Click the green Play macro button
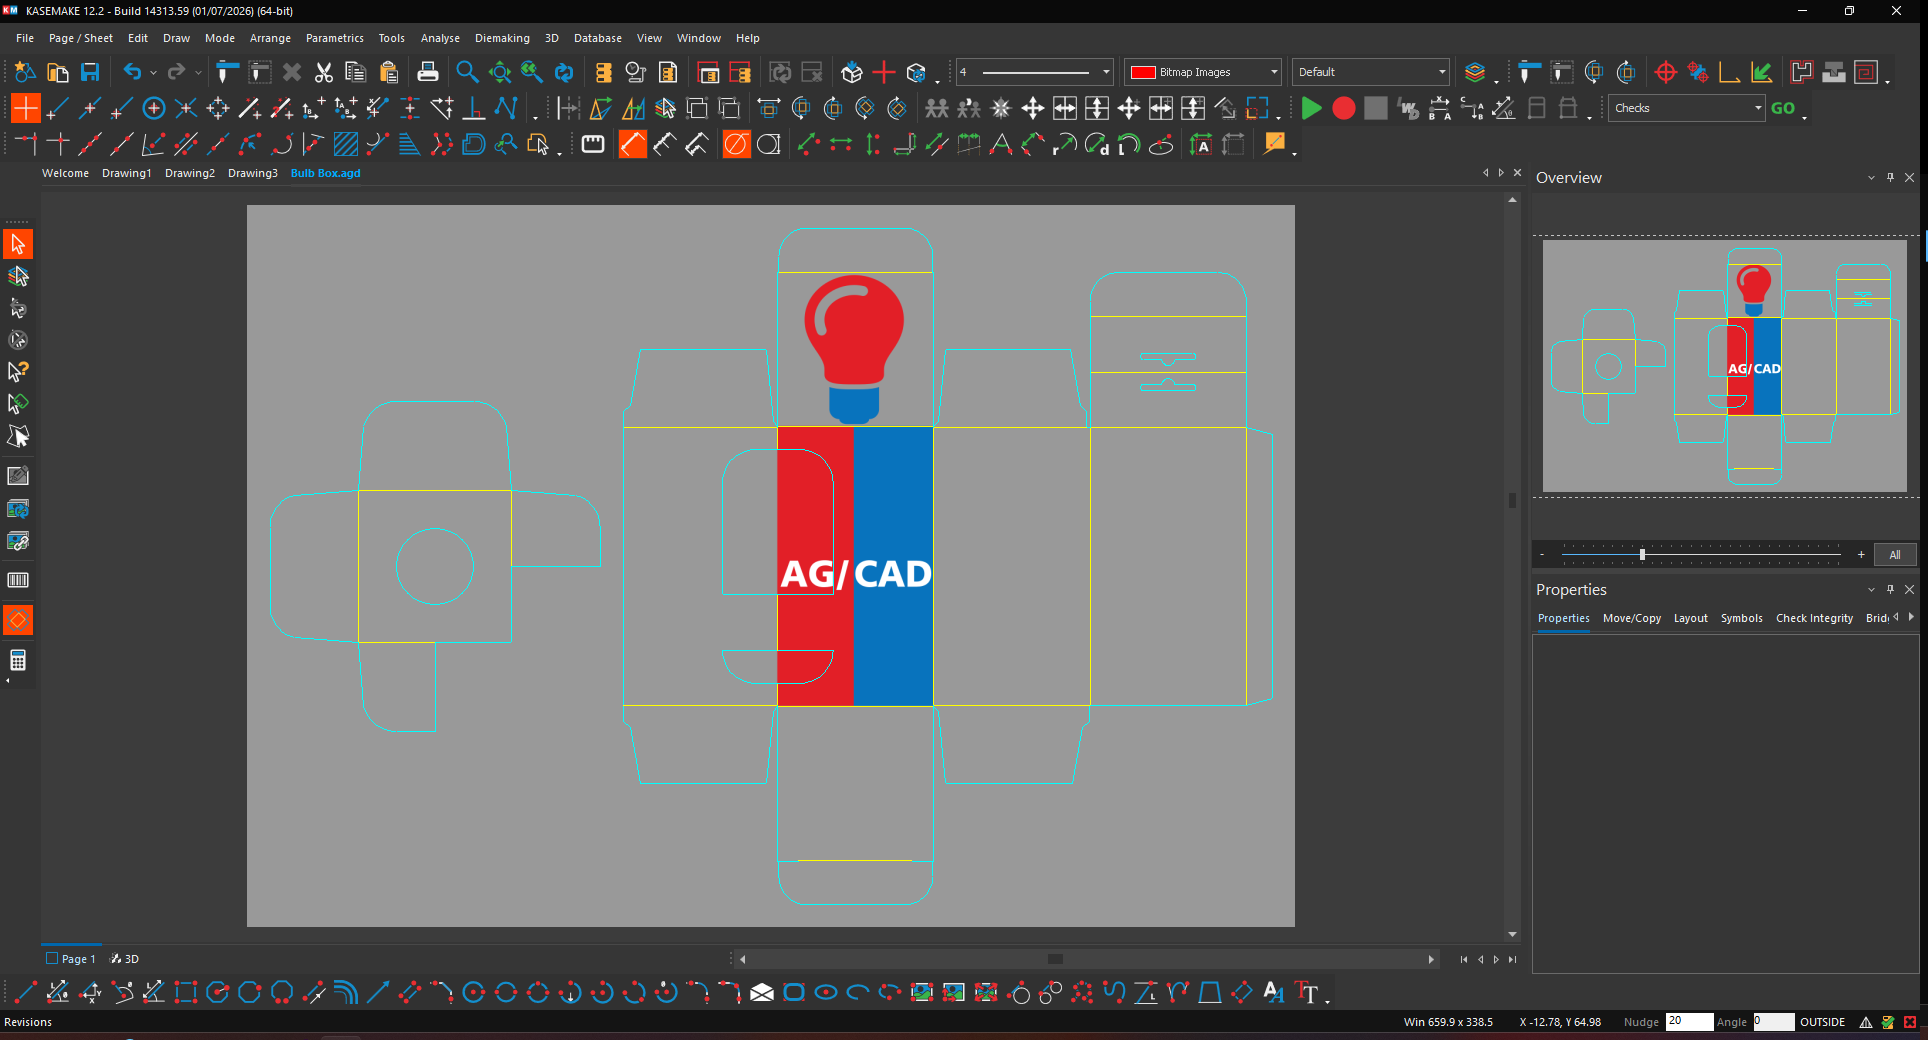Viewport: 1928px width, 1040px height. (x=1311, y=108)
